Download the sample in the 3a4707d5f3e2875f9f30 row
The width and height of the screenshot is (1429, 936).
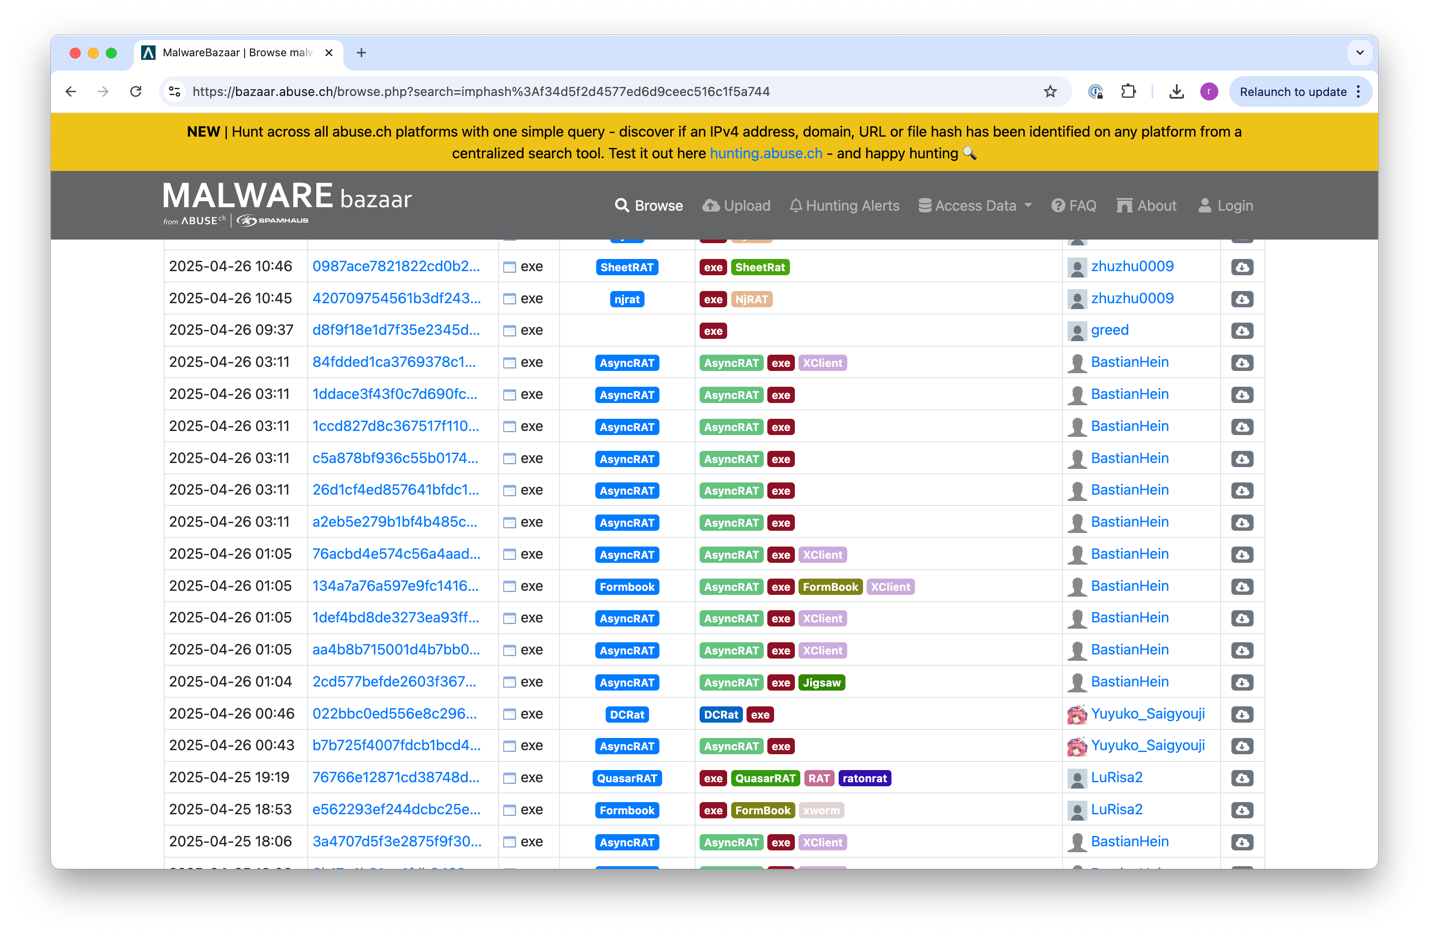[1242, 842]
